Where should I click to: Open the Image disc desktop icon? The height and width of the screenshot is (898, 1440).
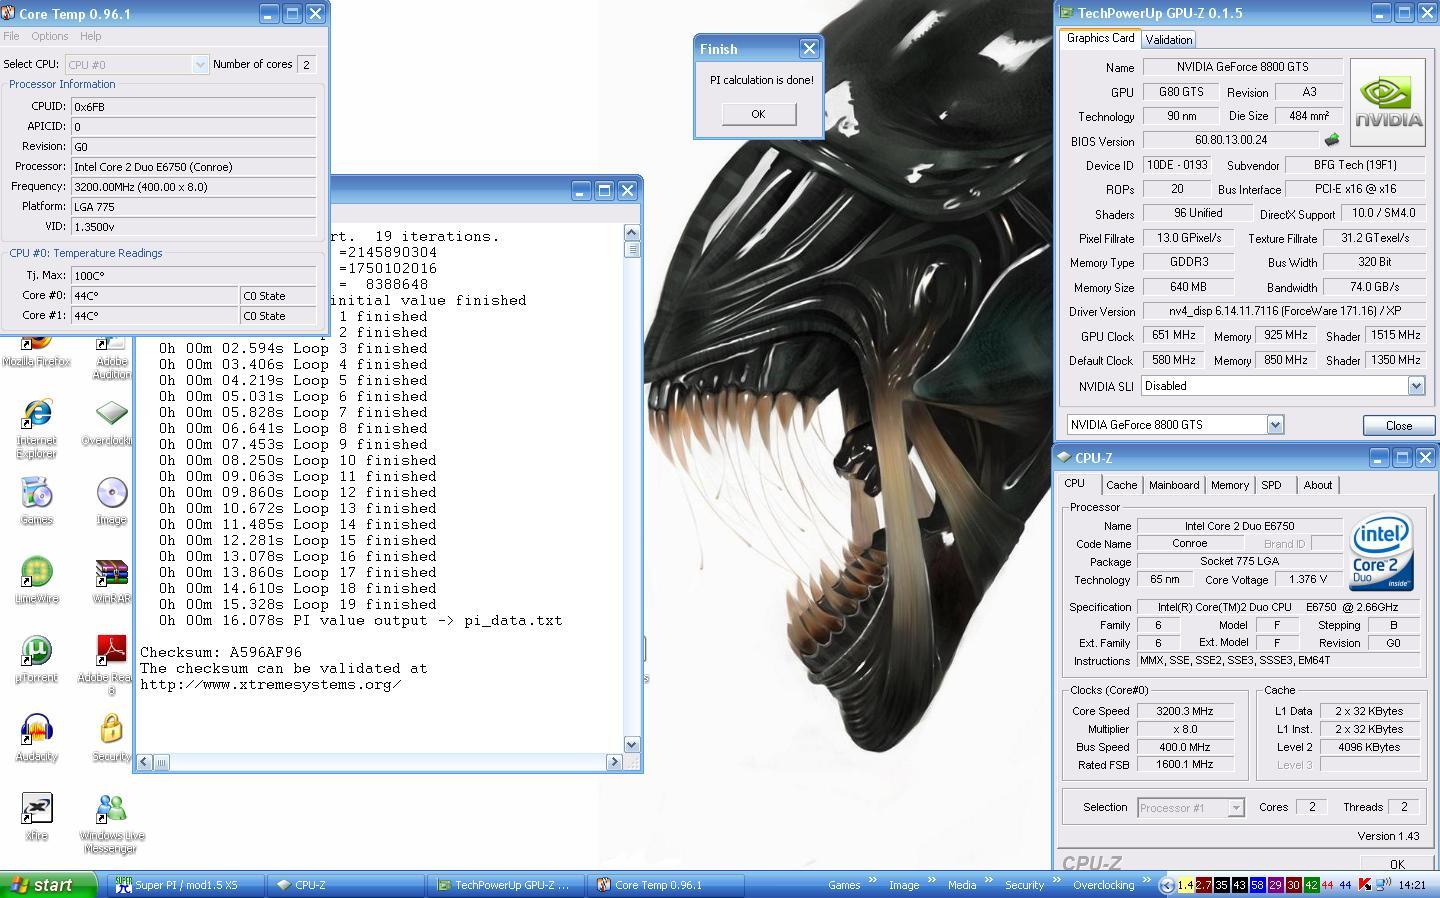click(x=111, y=492)
